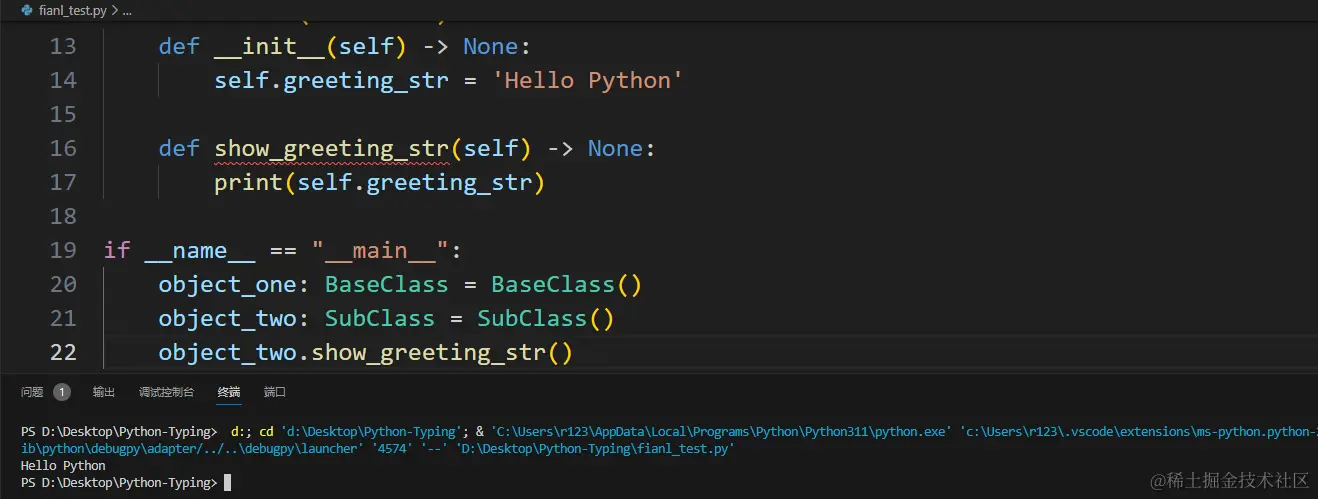Open the 端口 panel tab
This screenshot has width=1318, height=499.
click(x=275, y=392)
